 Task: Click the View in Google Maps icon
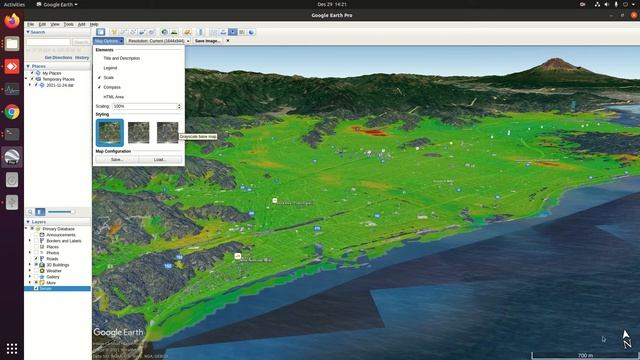pos(242,32)
